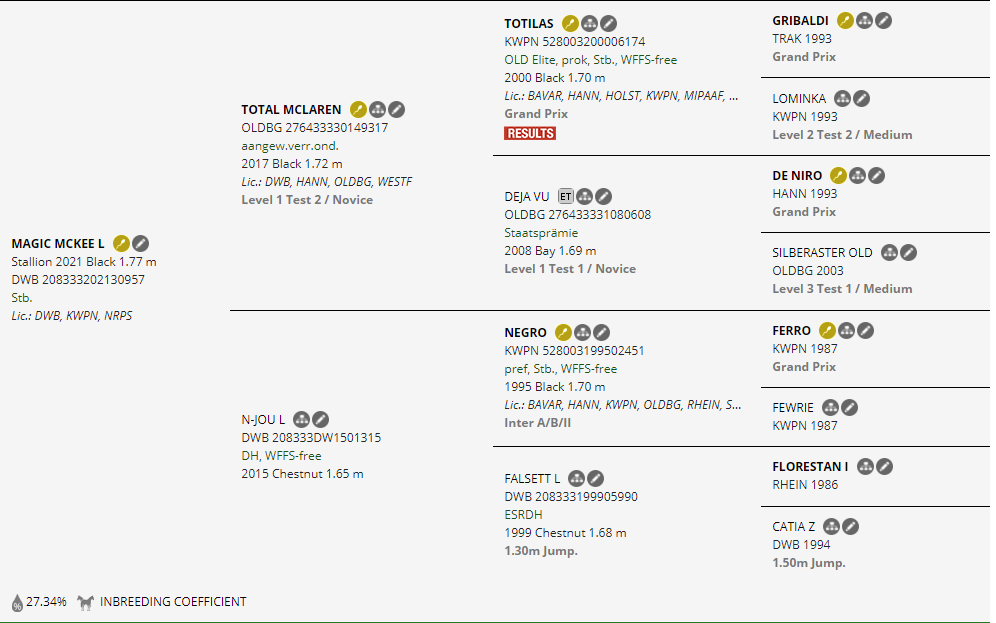The image size is (996, 623).
Task: Click the red RESULTS badge under Totilas
Action: point(530,133)
